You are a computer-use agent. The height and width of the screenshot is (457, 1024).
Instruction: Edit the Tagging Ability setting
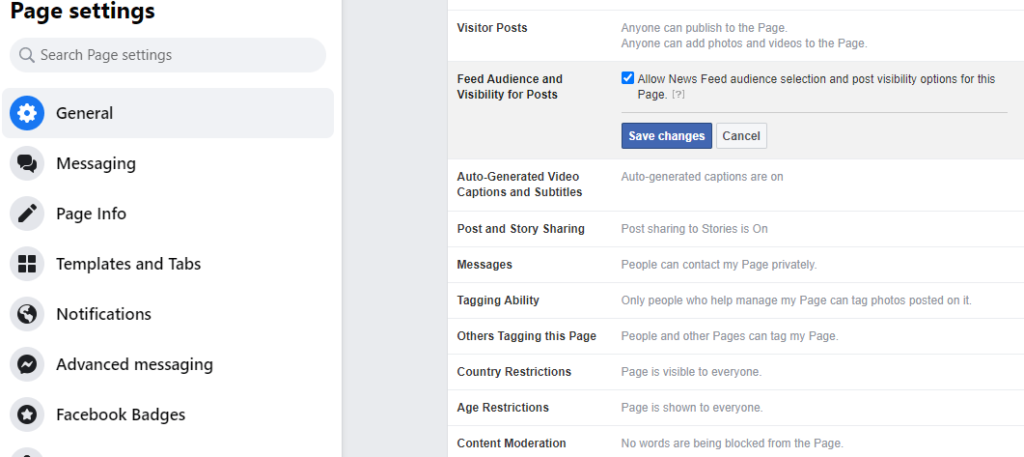735,300
